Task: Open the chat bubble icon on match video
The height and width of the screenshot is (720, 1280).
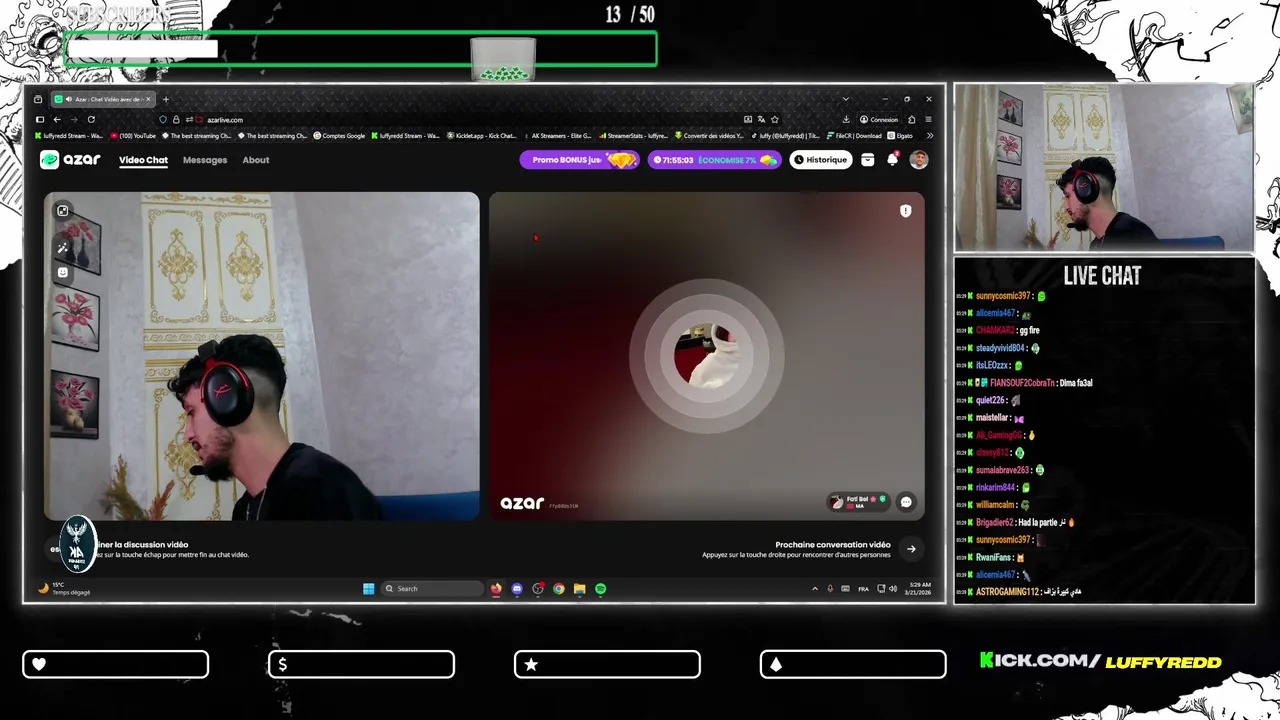Action: [x=906, y=502]
